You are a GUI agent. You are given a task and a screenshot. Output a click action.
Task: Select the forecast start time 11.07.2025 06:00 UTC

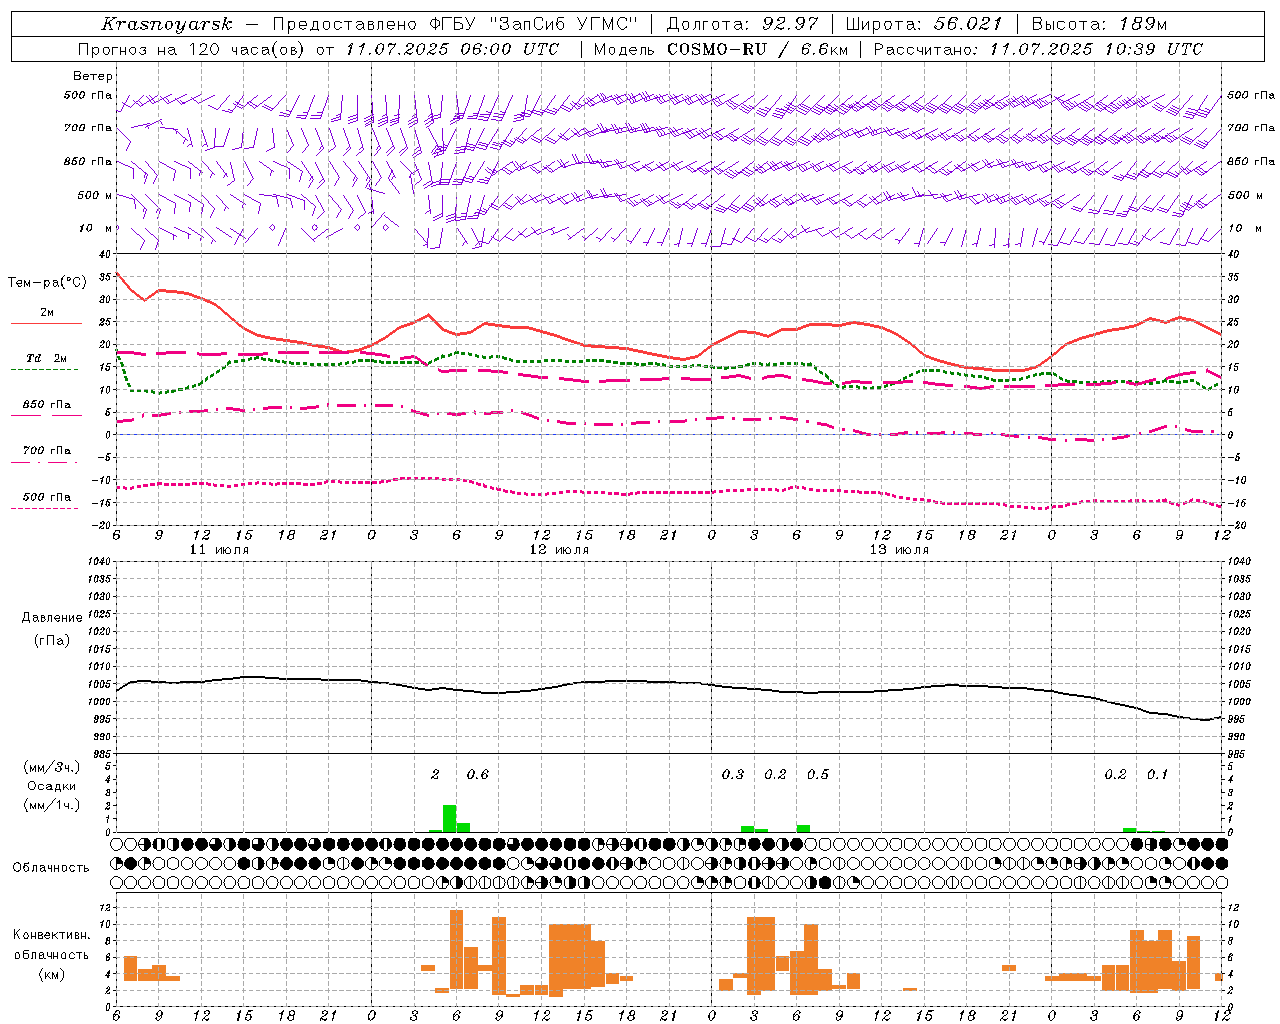[453, 49]
